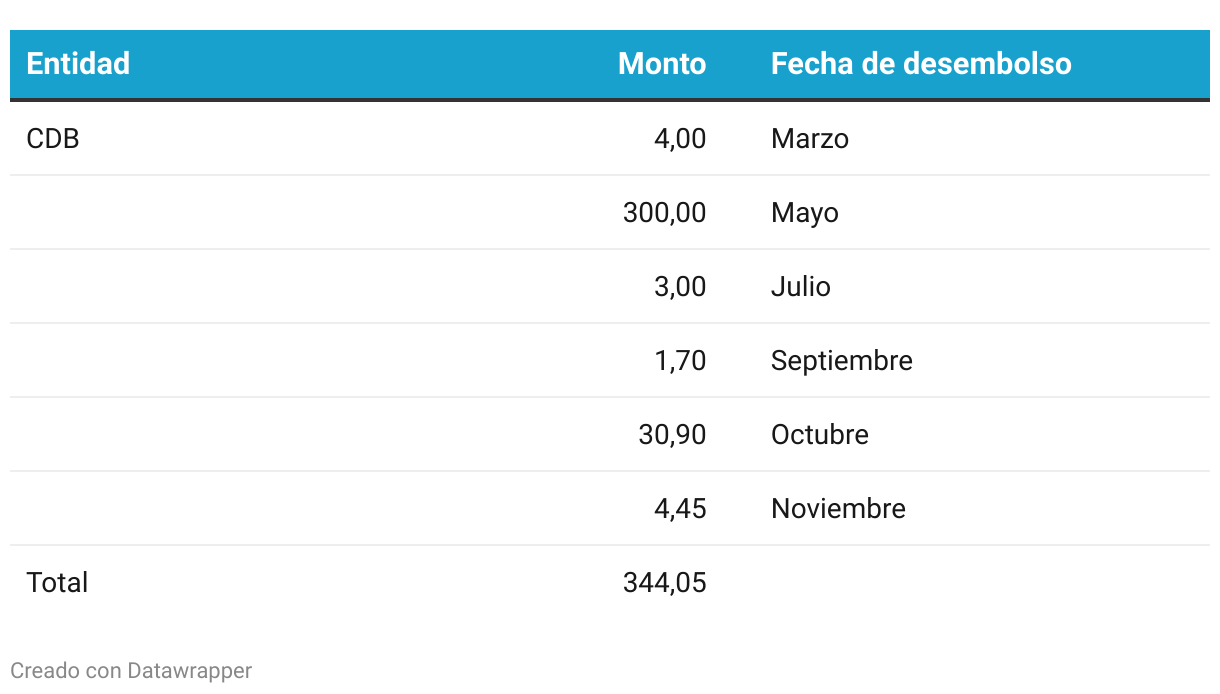Screen dimensions: 1220x694
Task: Select the Octubre date cell
Action: 820,434
